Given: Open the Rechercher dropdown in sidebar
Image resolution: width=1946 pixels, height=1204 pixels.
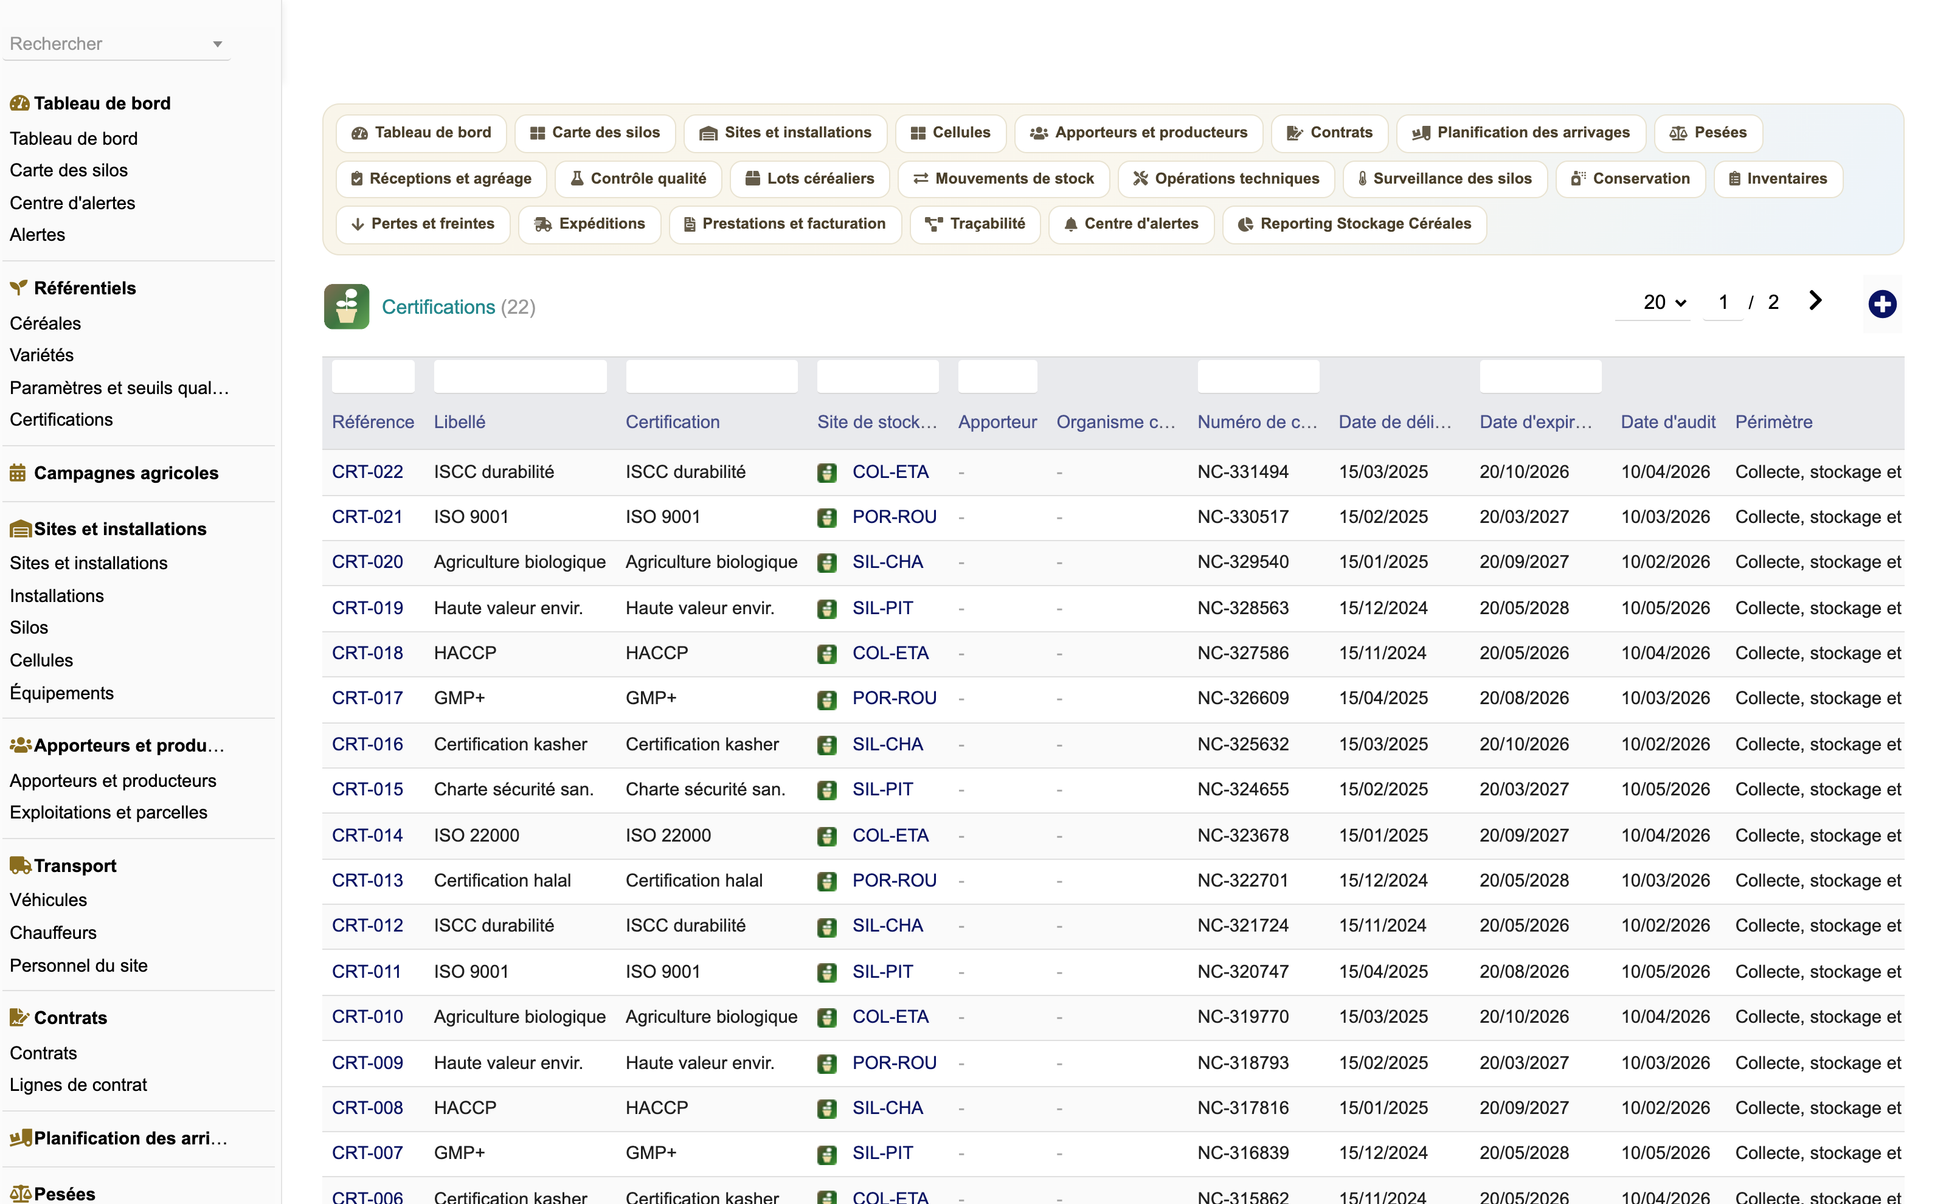Looking at the screenshot, I should (117, 44).
